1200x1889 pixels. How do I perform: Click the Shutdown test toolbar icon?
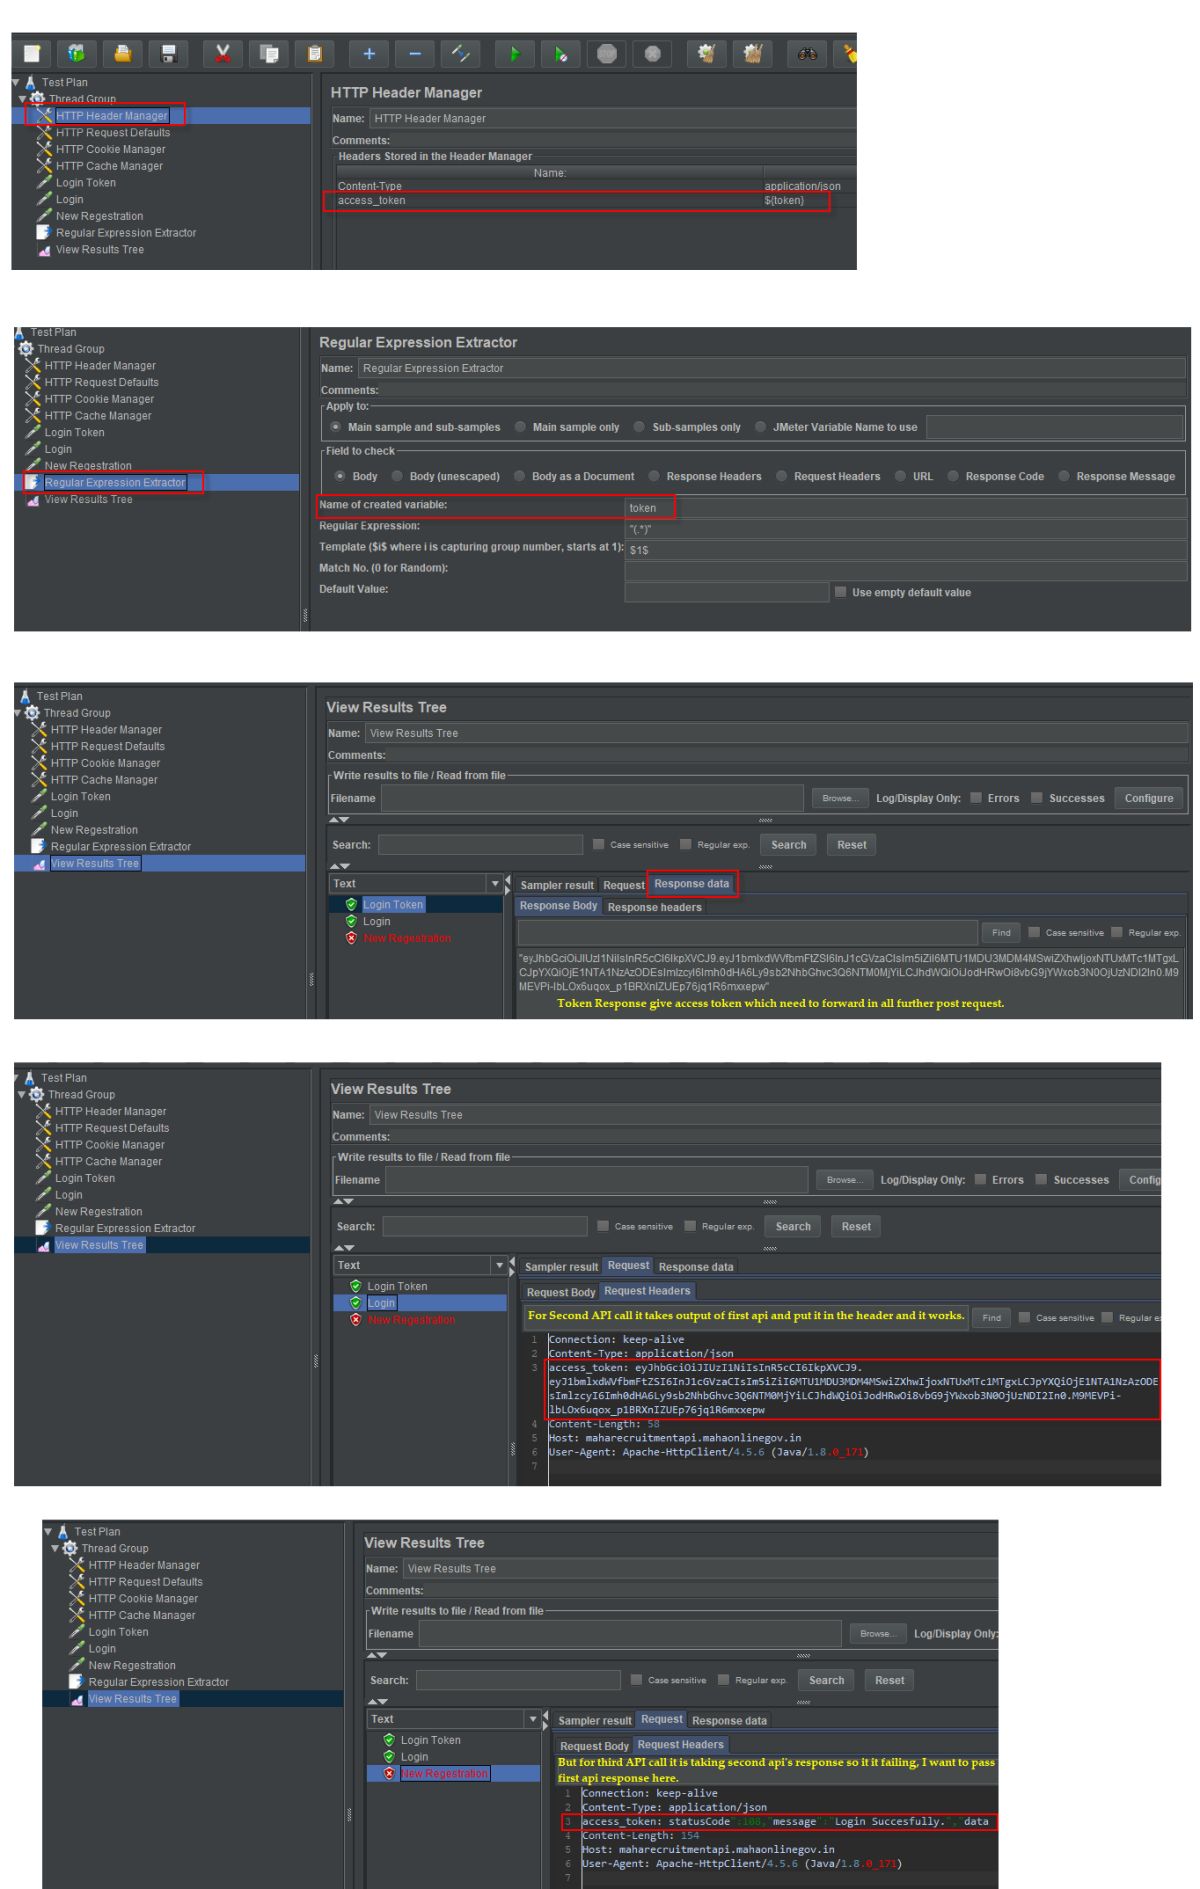coord(652,54)
